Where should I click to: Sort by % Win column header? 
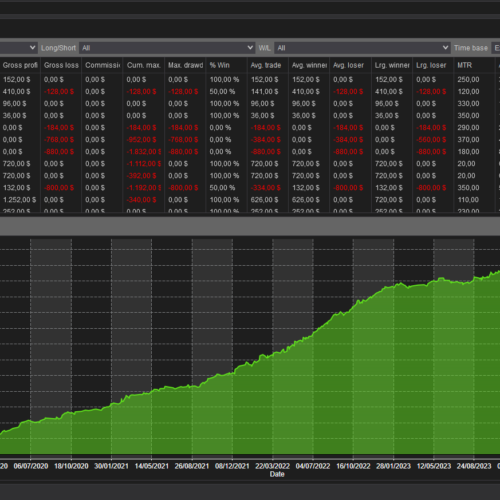tap(227, 65)
